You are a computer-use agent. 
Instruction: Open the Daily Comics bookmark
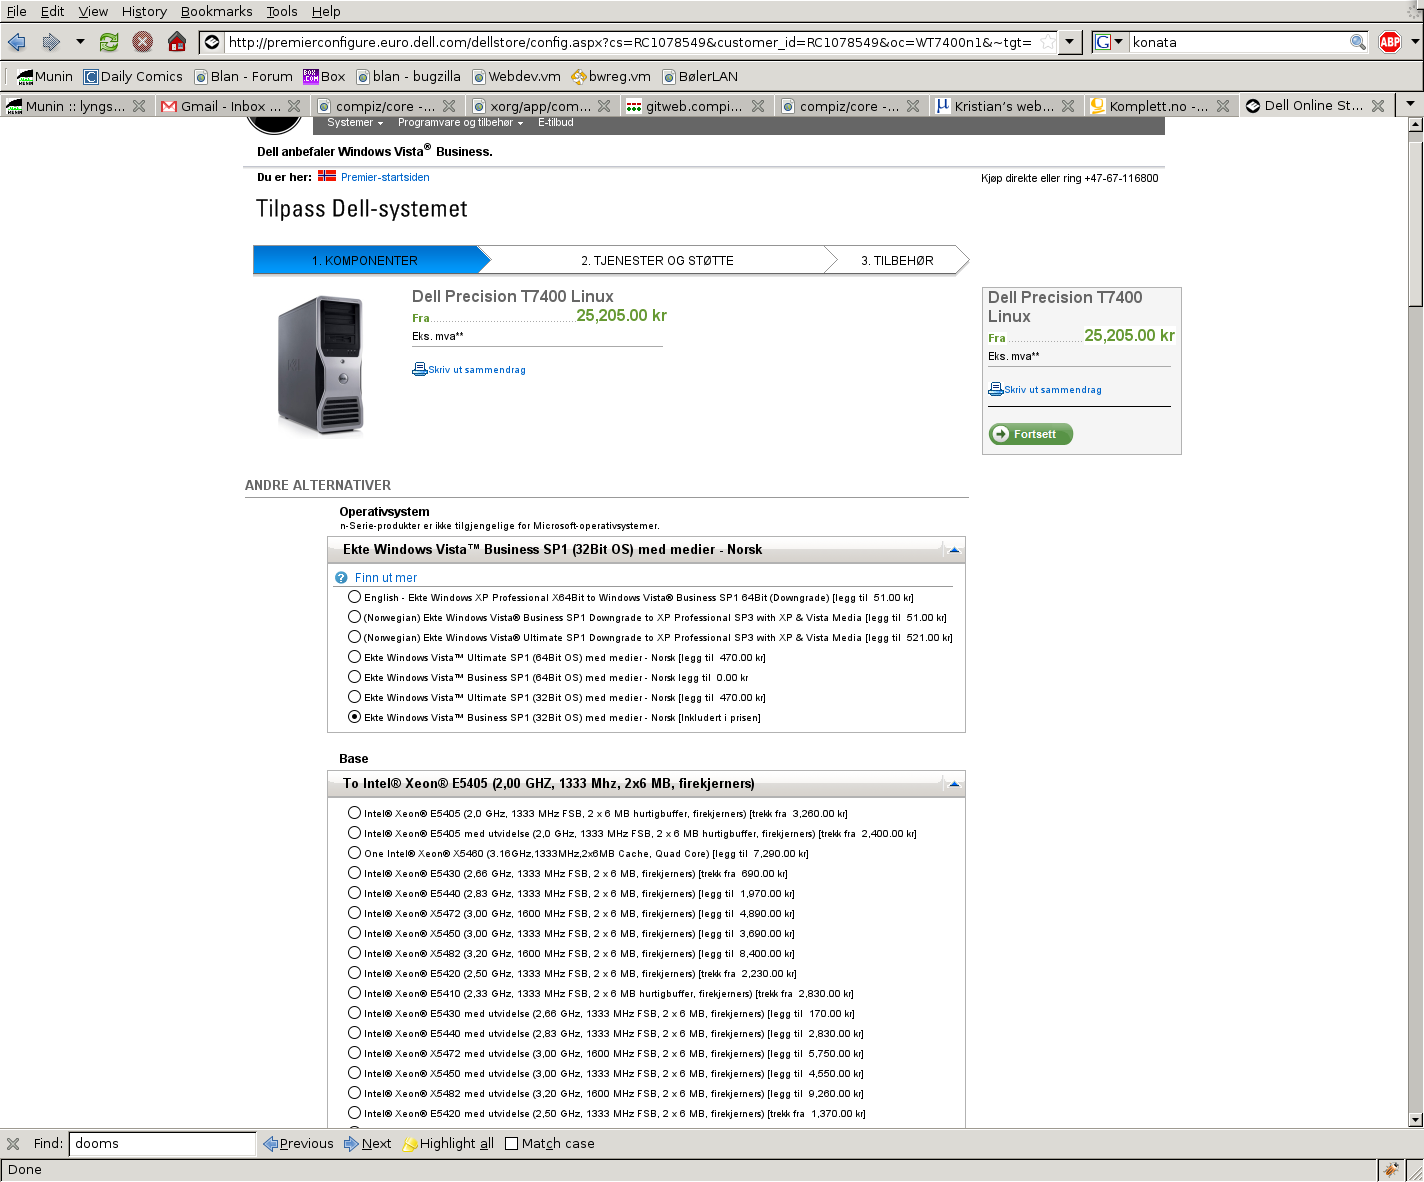[133, 76]
